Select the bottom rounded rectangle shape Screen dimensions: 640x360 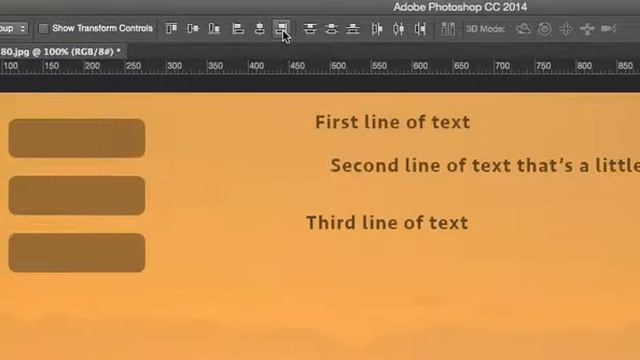77,253
